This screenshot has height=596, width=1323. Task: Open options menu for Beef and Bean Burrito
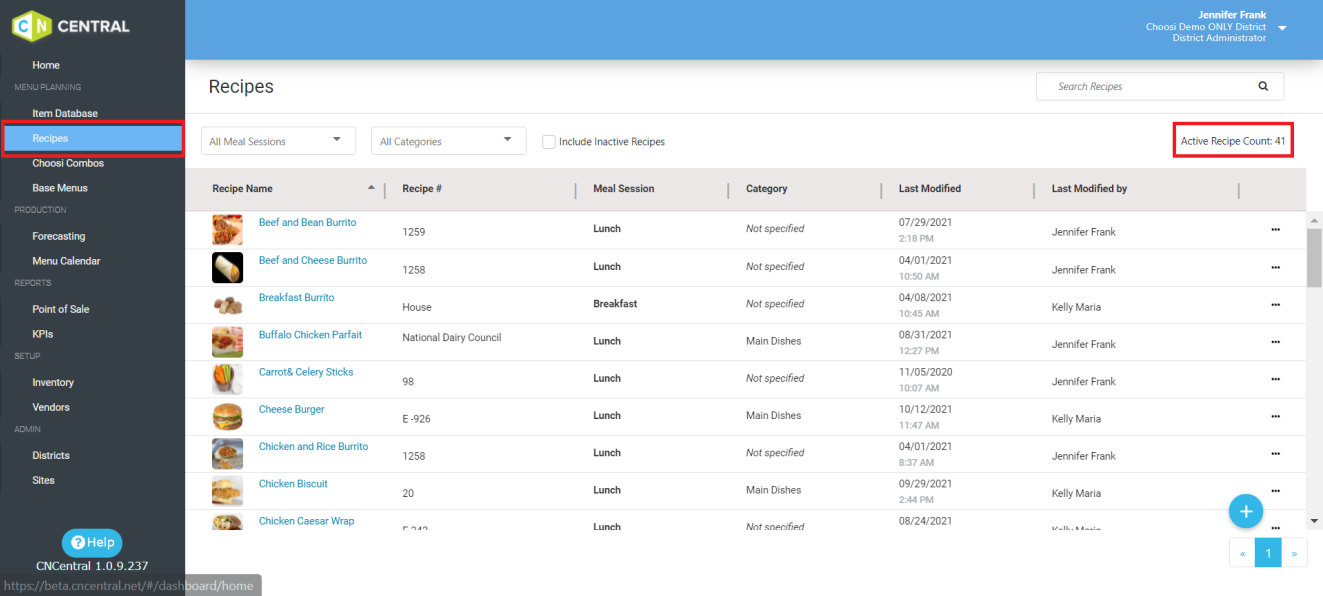(x=1275, y=230)
